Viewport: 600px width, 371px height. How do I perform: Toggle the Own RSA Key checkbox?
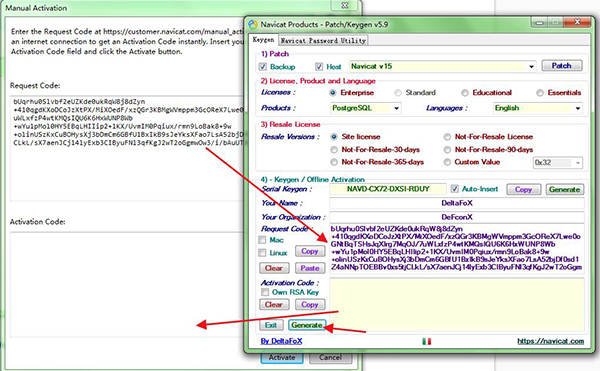click(265, 292)
